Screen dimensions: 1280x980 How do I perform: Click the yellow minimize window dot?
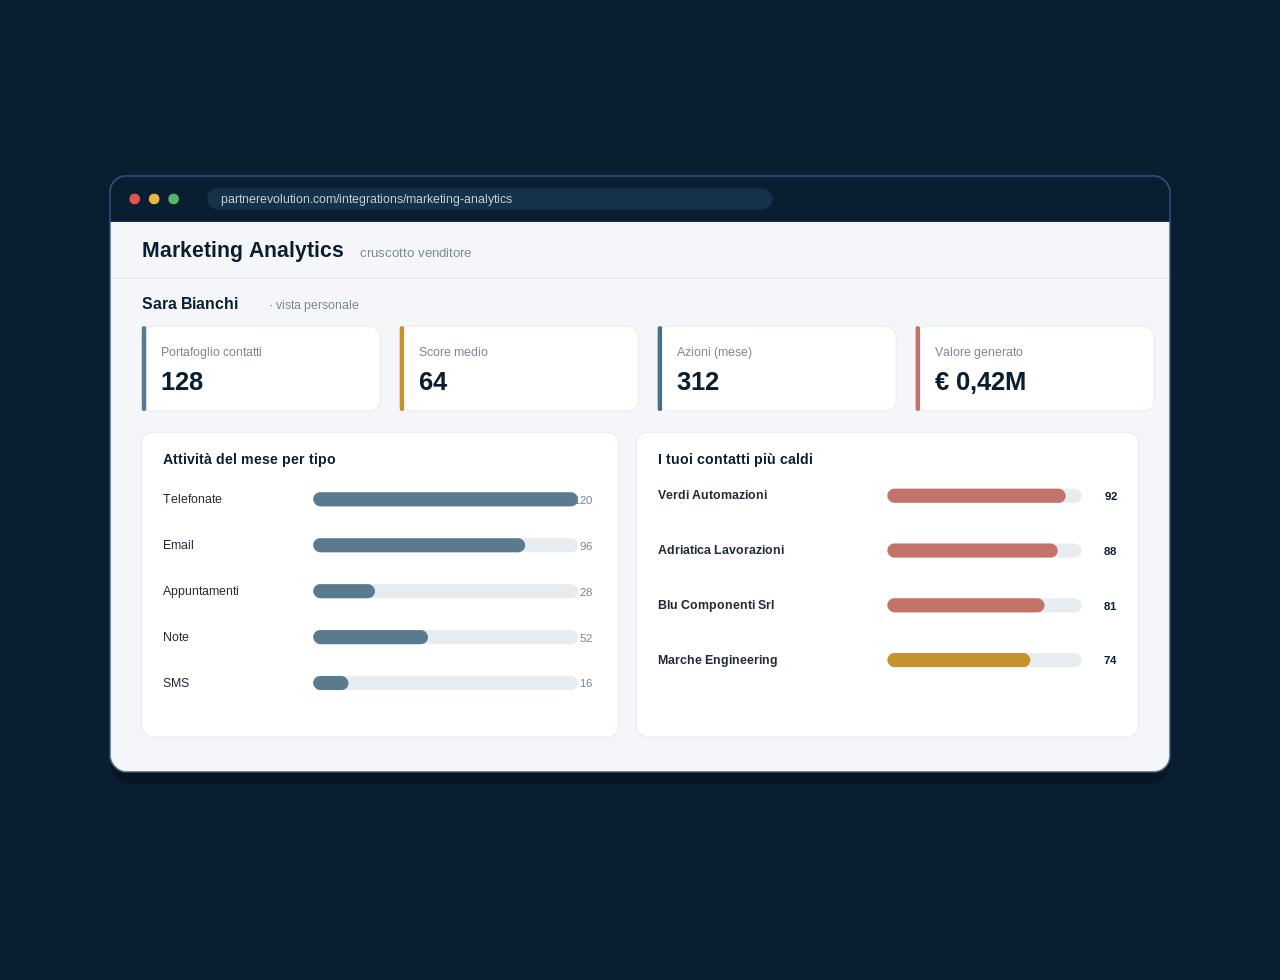(x=154, y=199)
